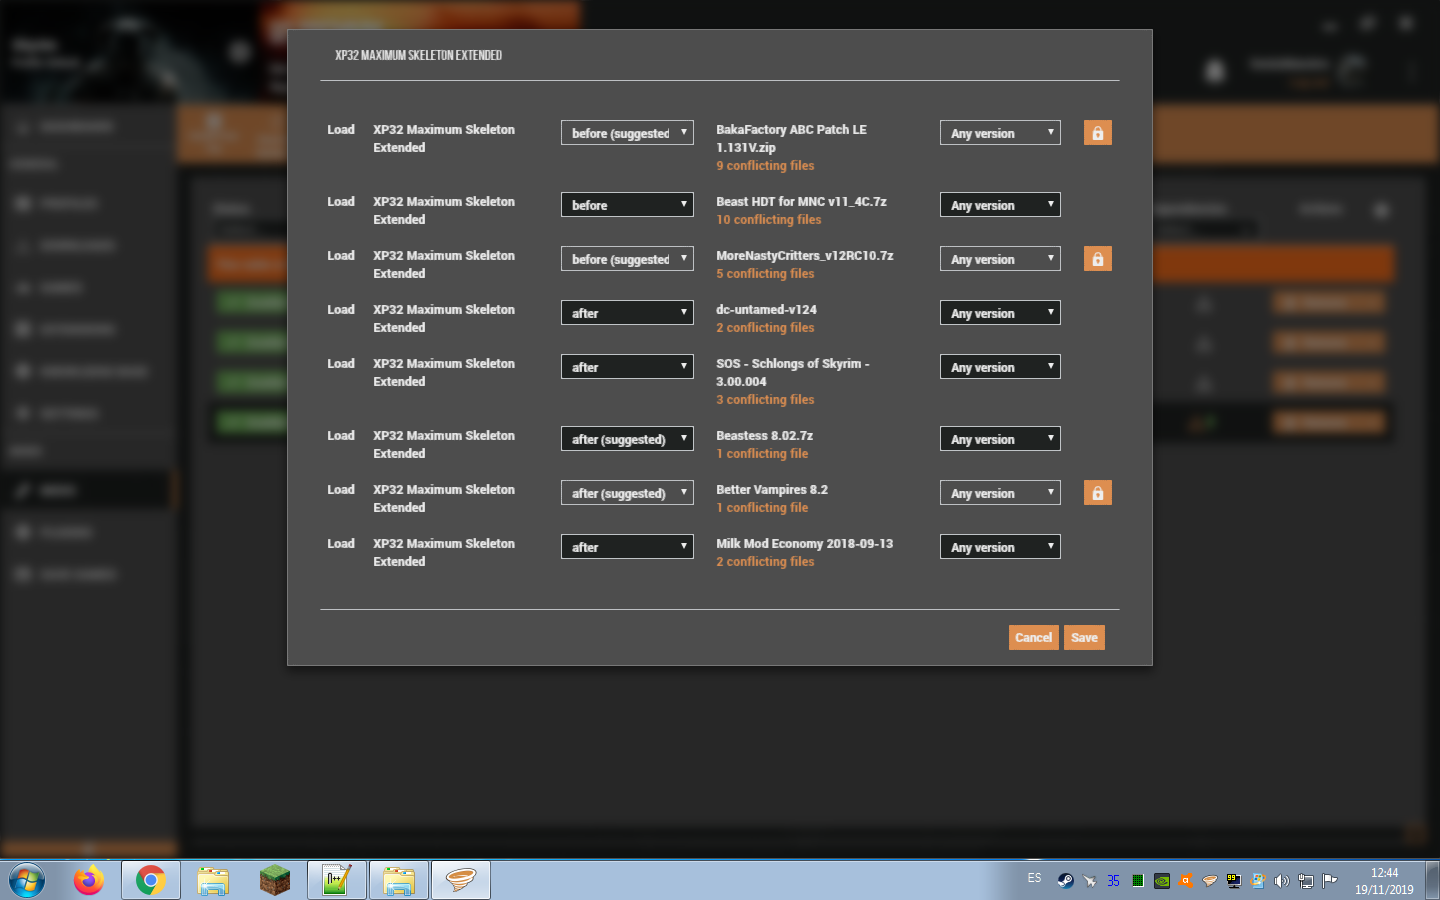Open the 2 conflicting files link under Milk Mod Economy
The width and height of the screenshot is (1440, 900).
click(x=765, y=562)
